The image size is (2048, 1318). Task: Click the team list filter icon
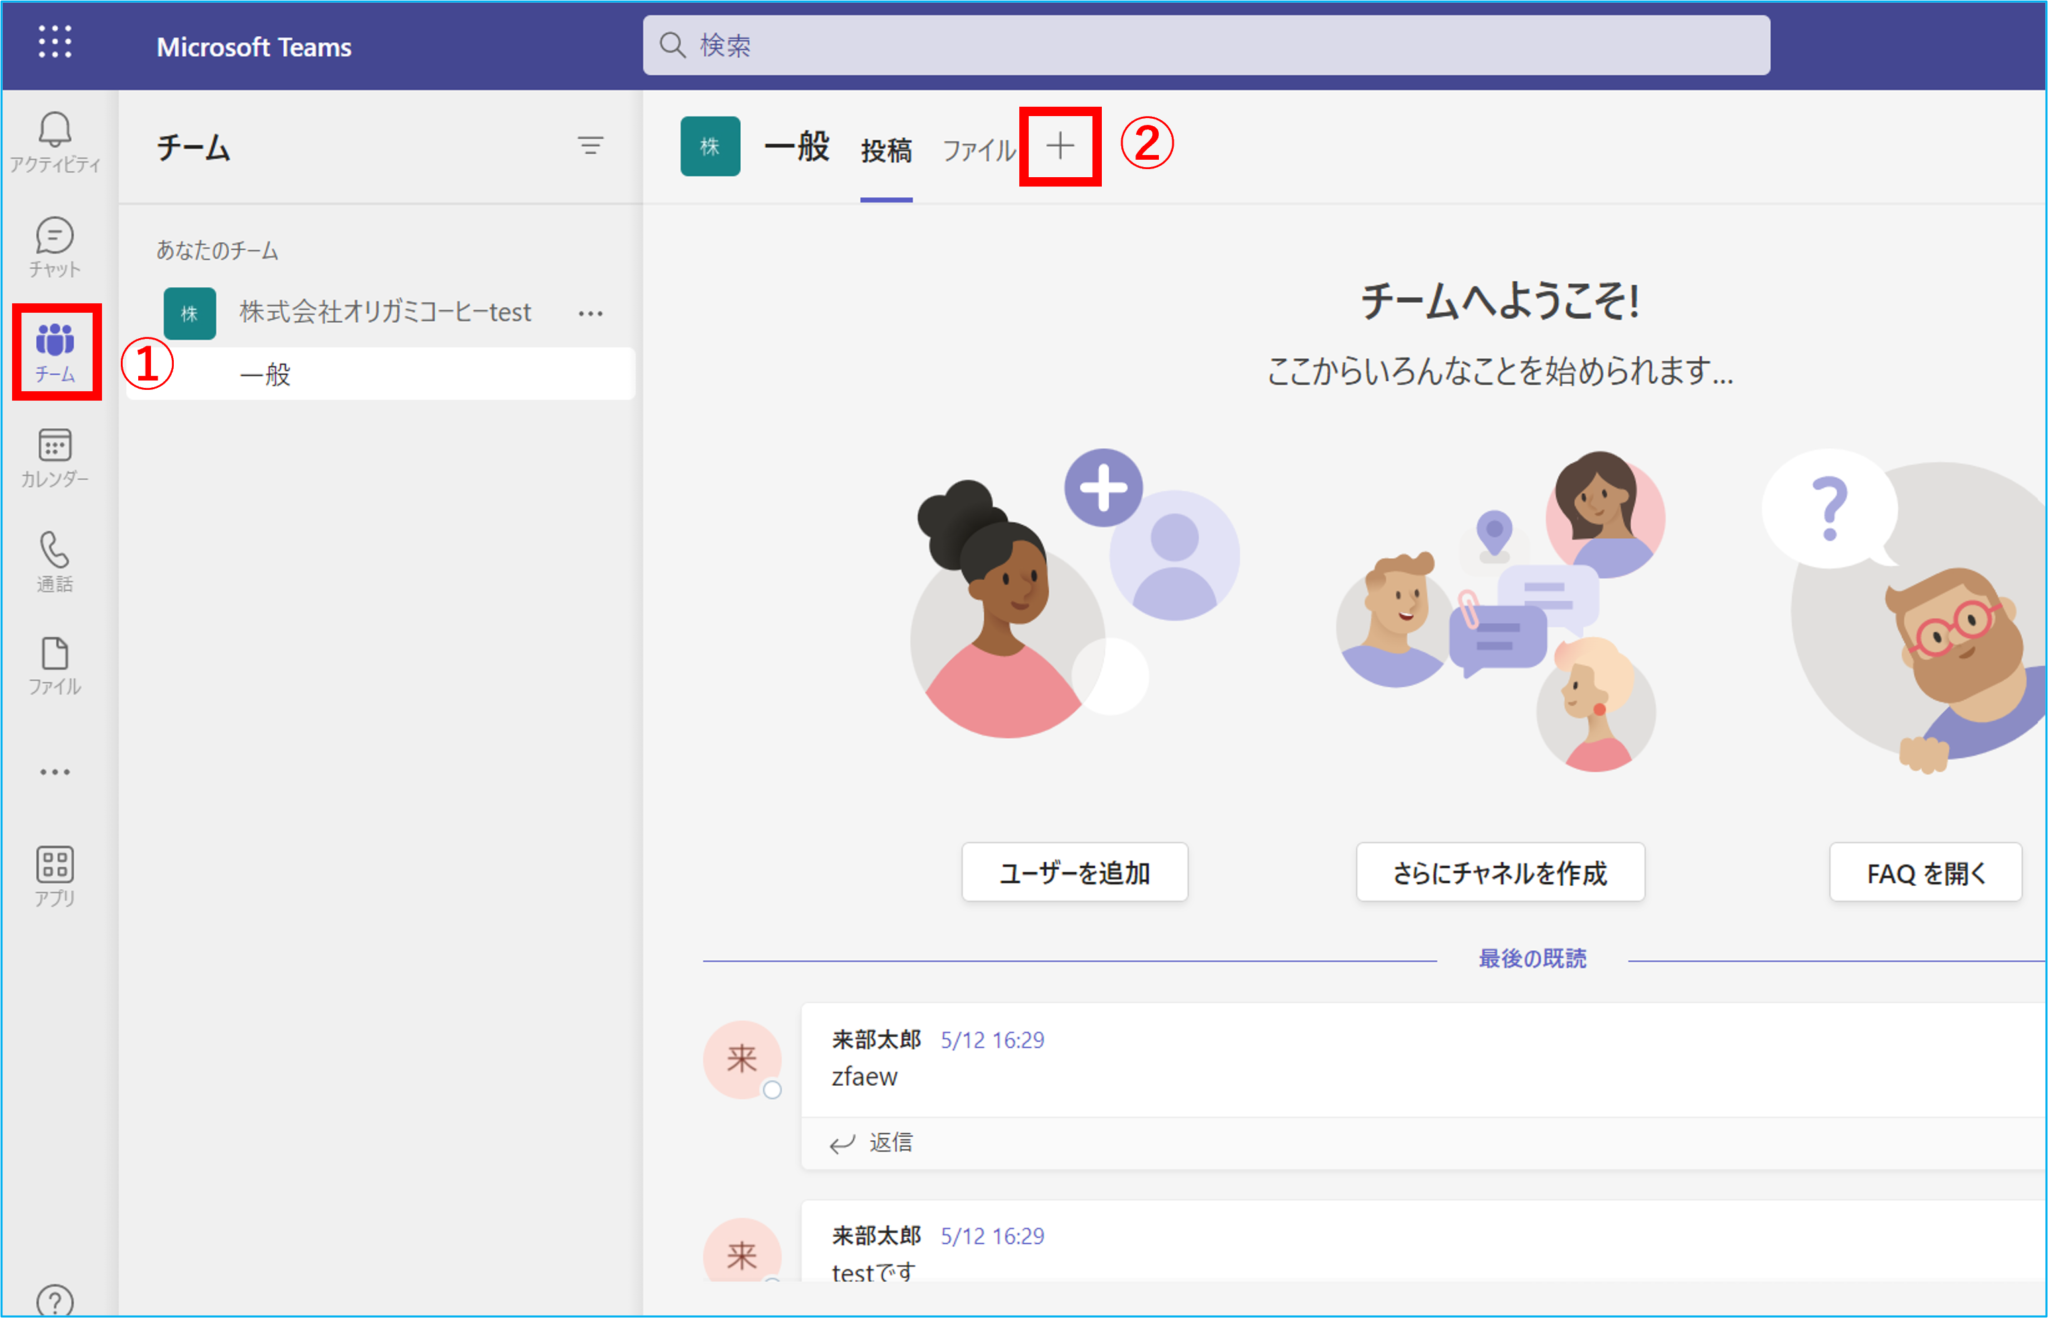tap(590, 147)
